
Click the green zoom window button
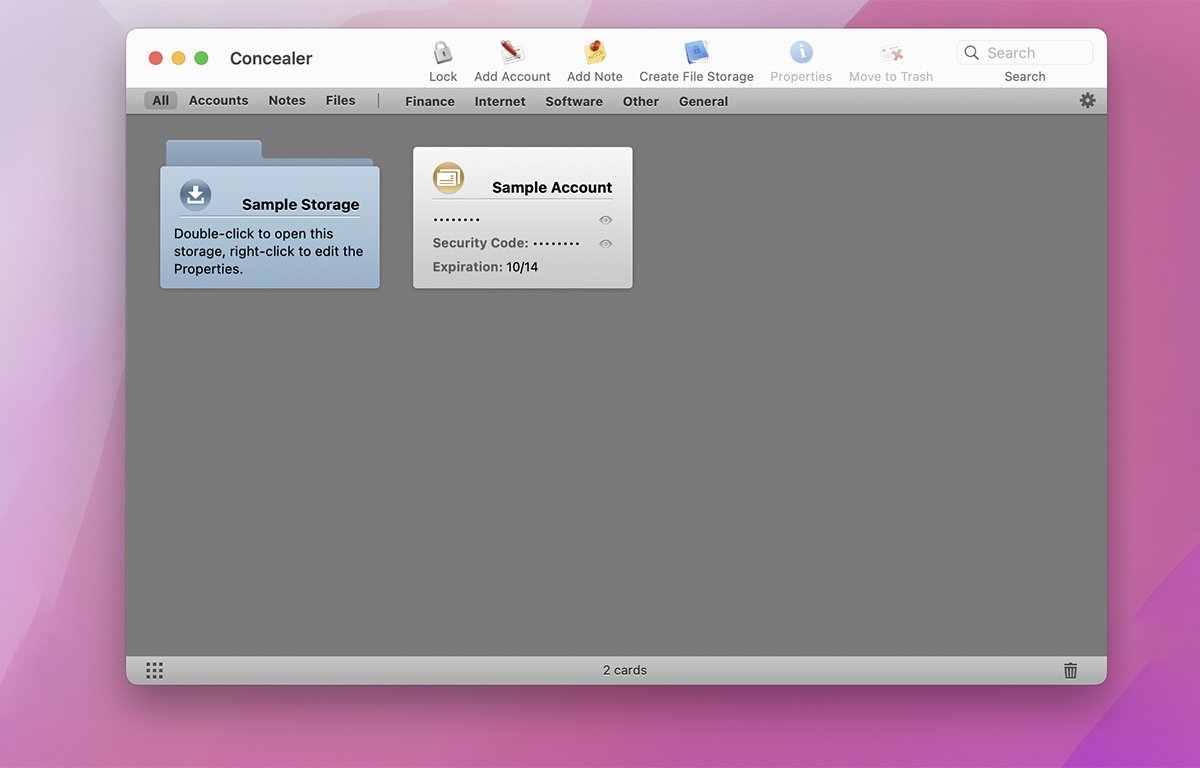pyautogui.click(x=201, y=58)
